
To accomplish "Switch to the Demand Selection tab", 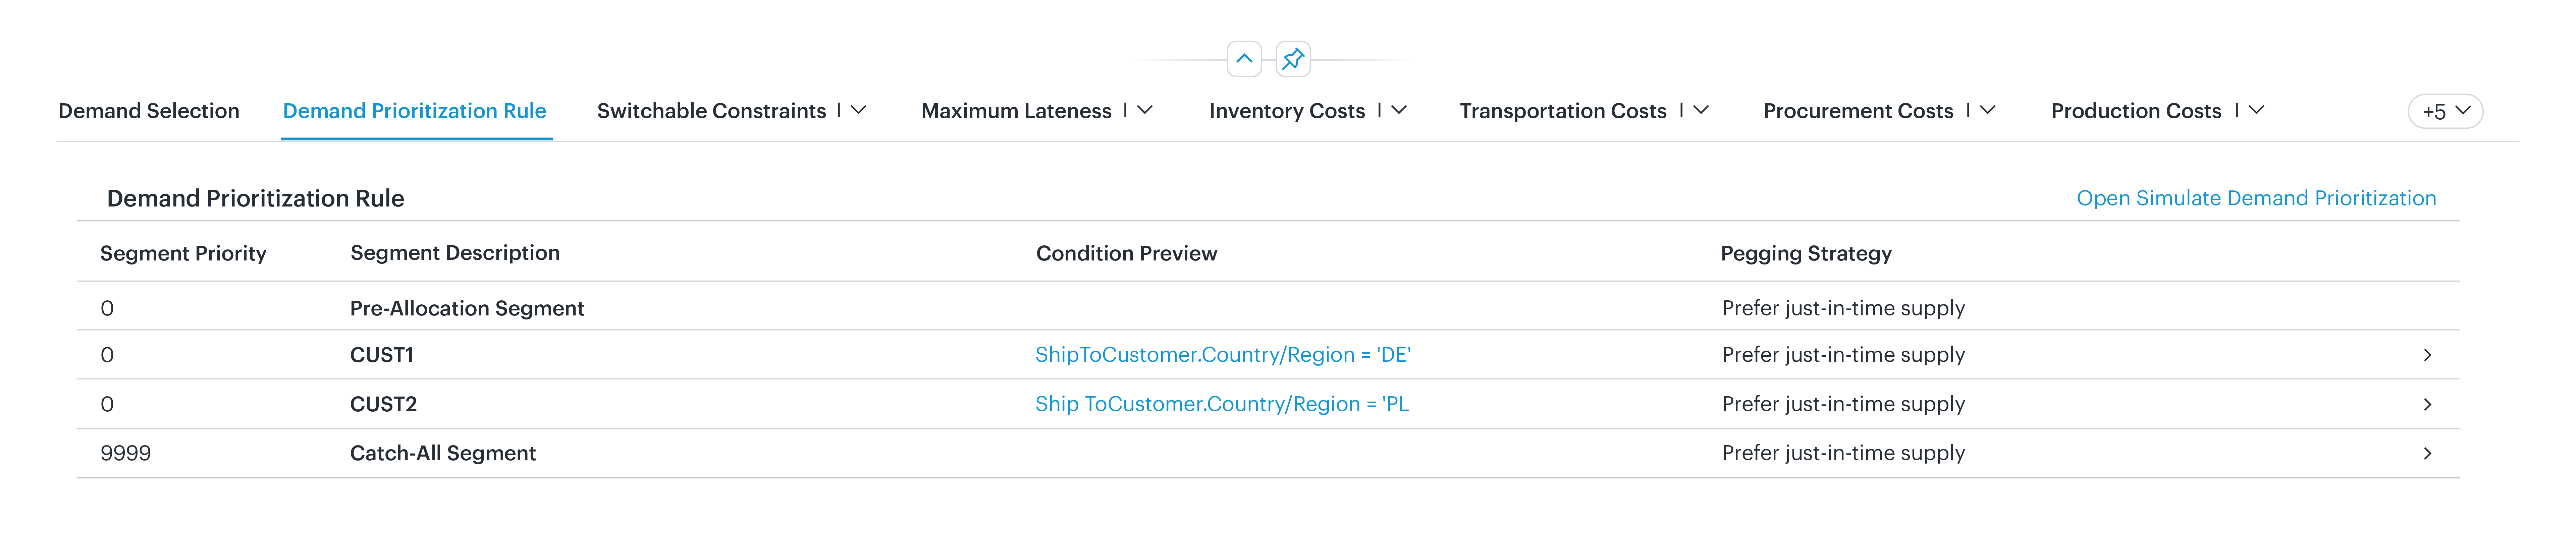I will tap(149, 111).
